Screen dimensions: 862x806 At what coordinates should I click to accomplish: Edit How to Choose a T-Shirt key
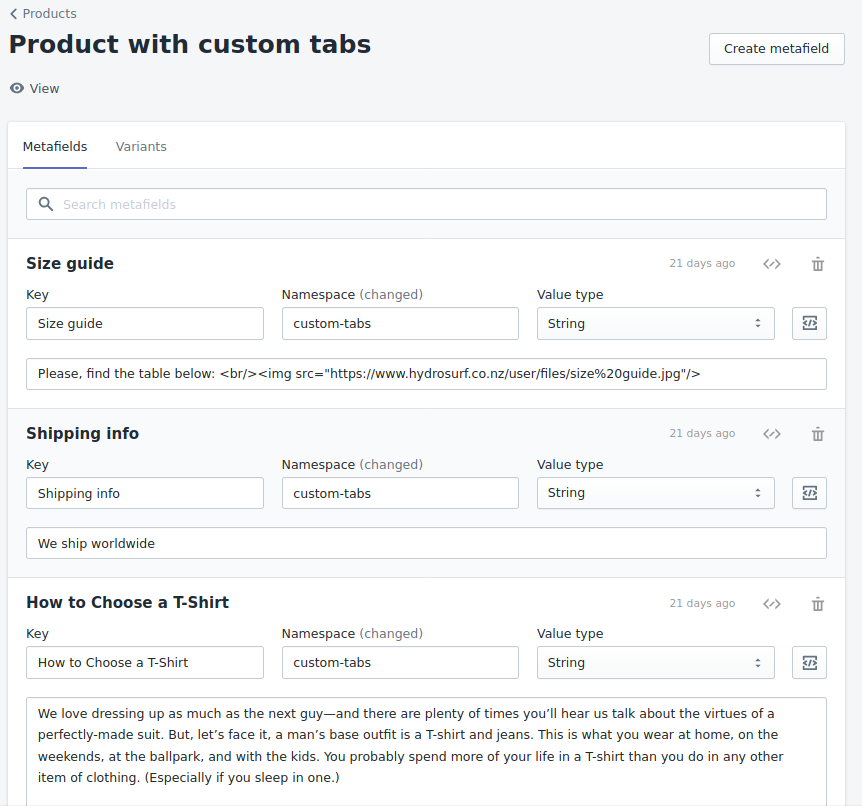point(145,663)
